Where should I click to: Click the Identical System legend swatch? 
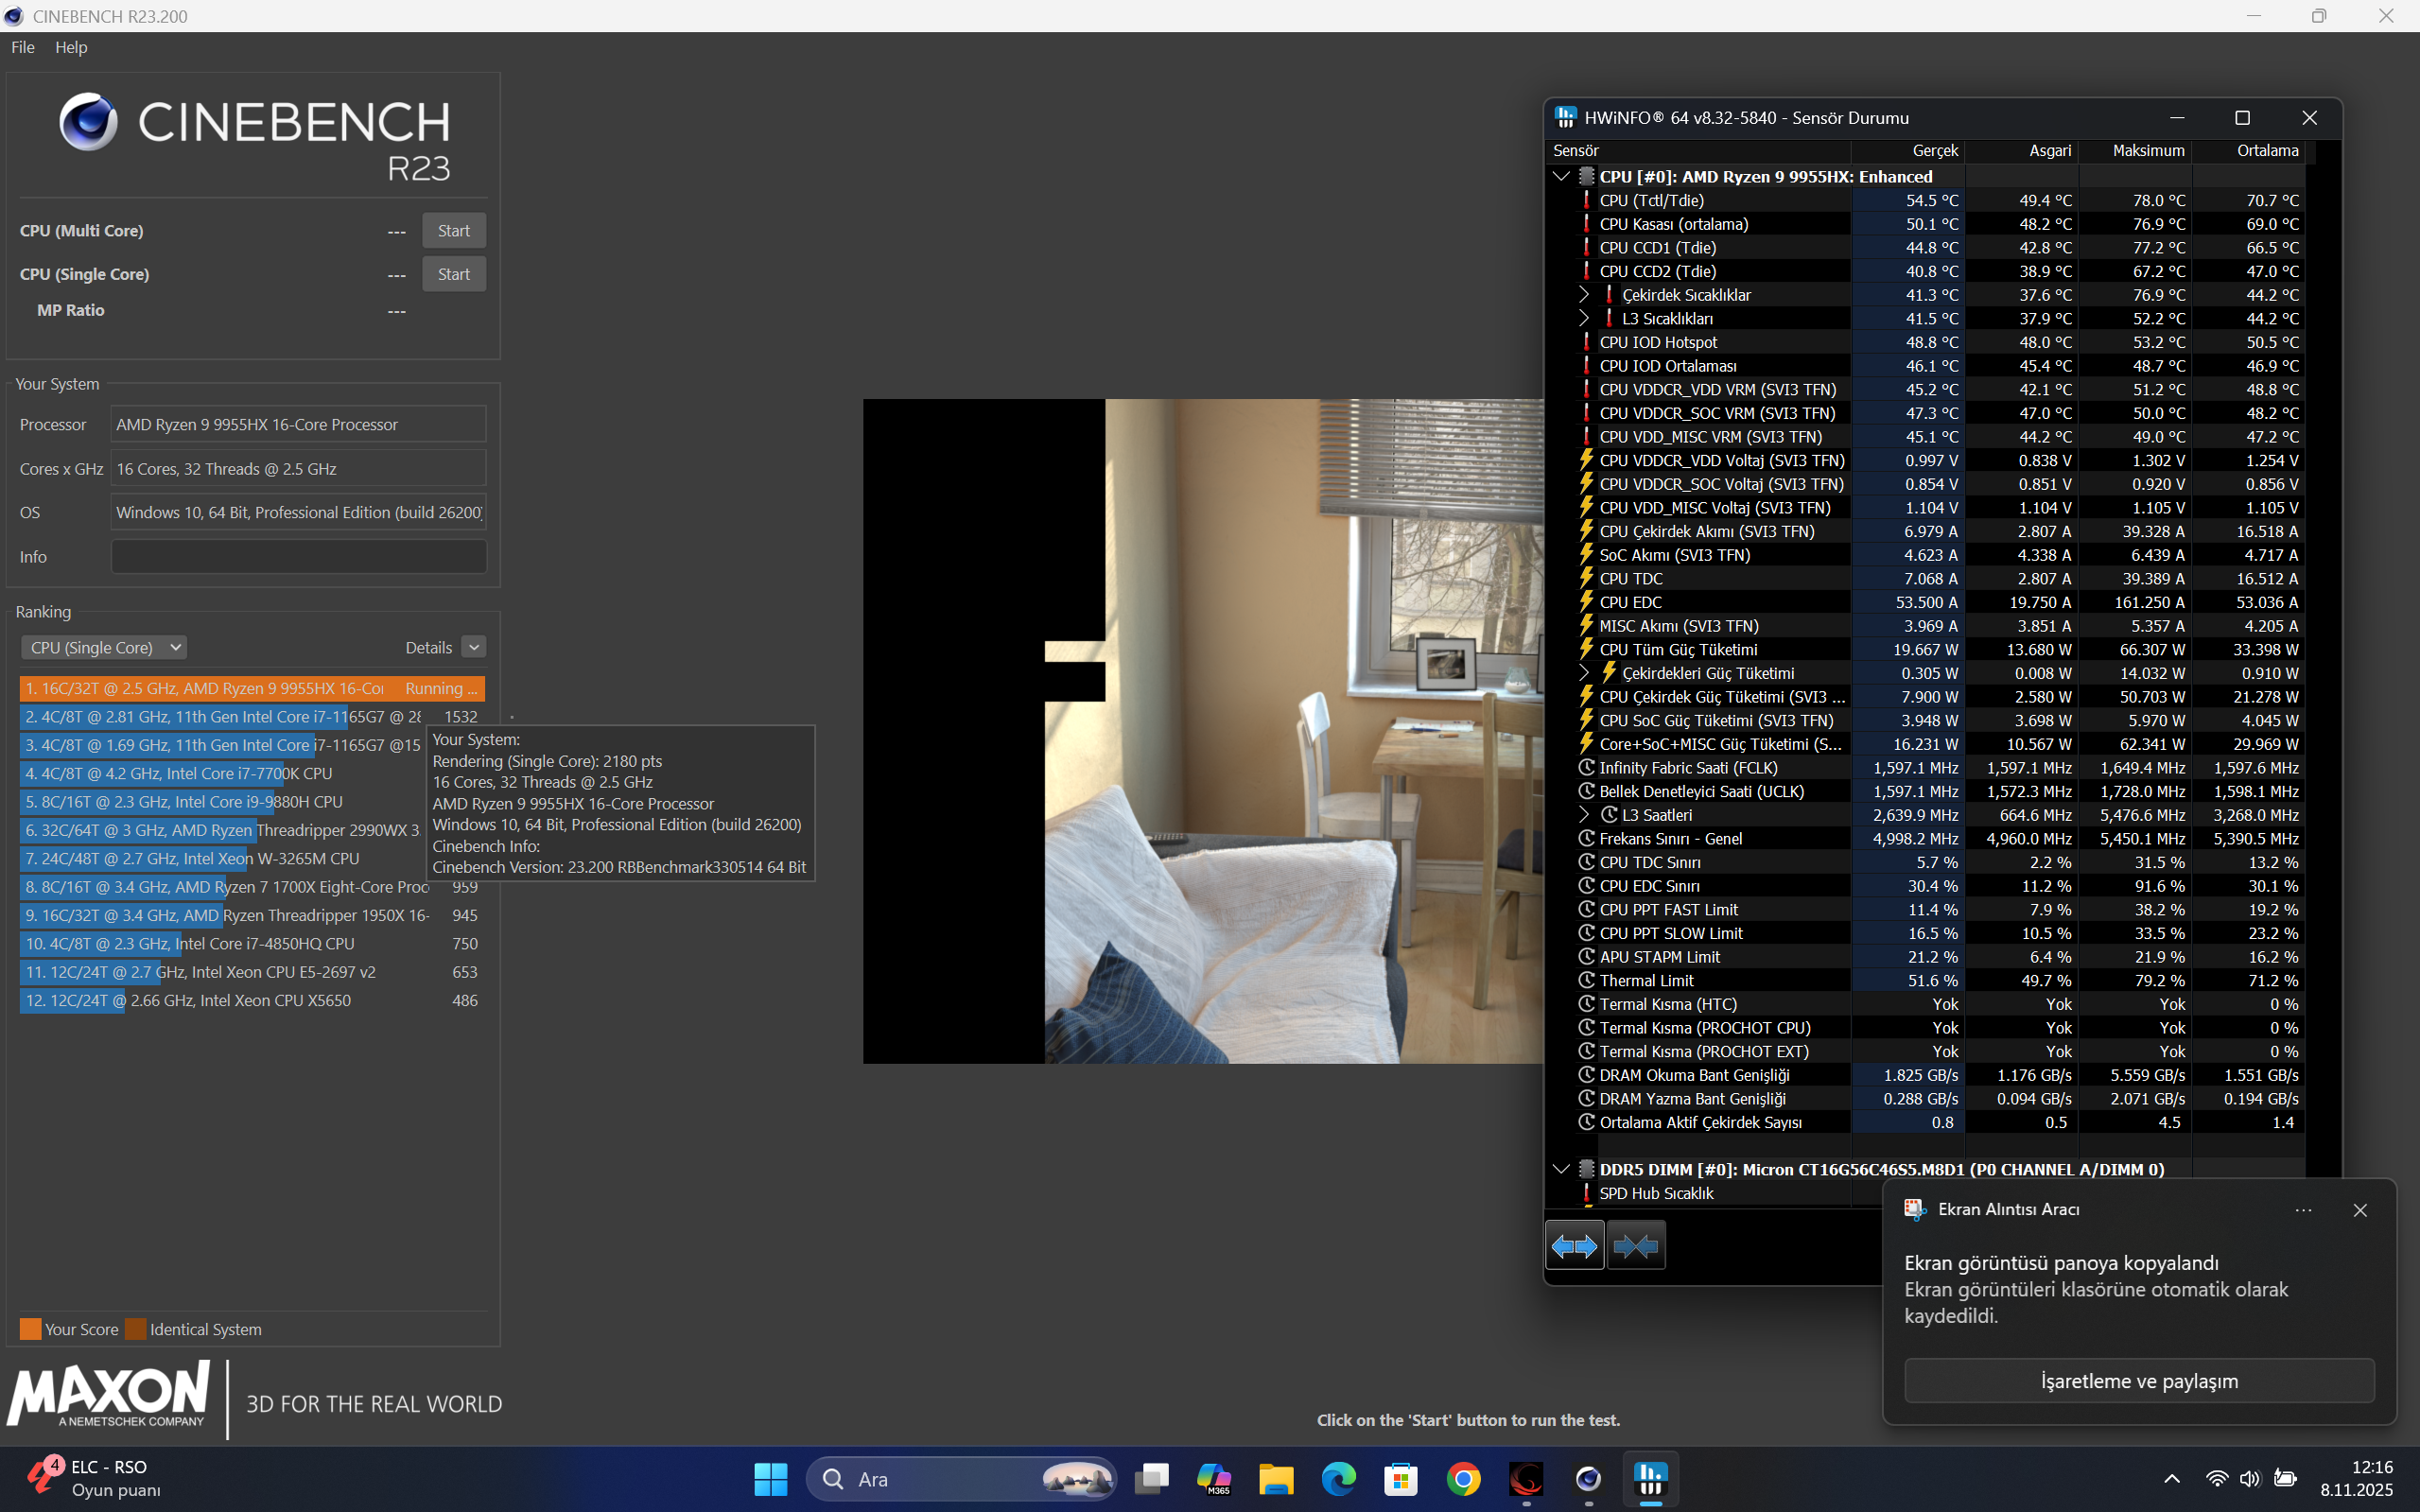click(136, 1329)
